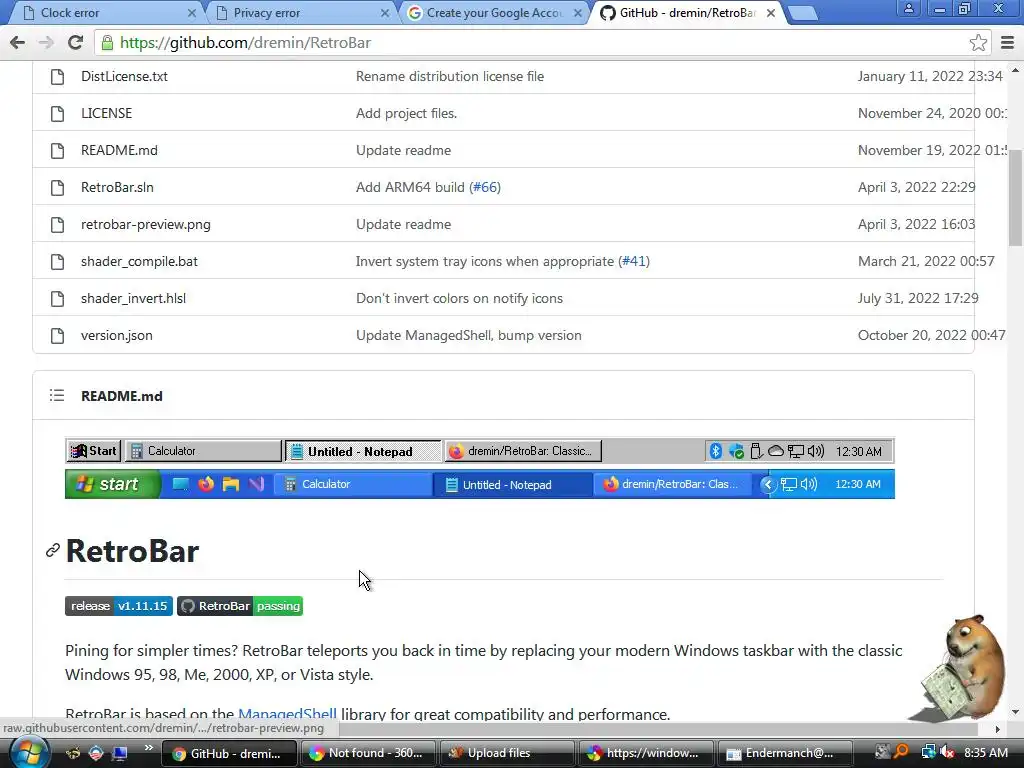
Task: Switch to the Privacy error tab
Action: pos(295,13)
